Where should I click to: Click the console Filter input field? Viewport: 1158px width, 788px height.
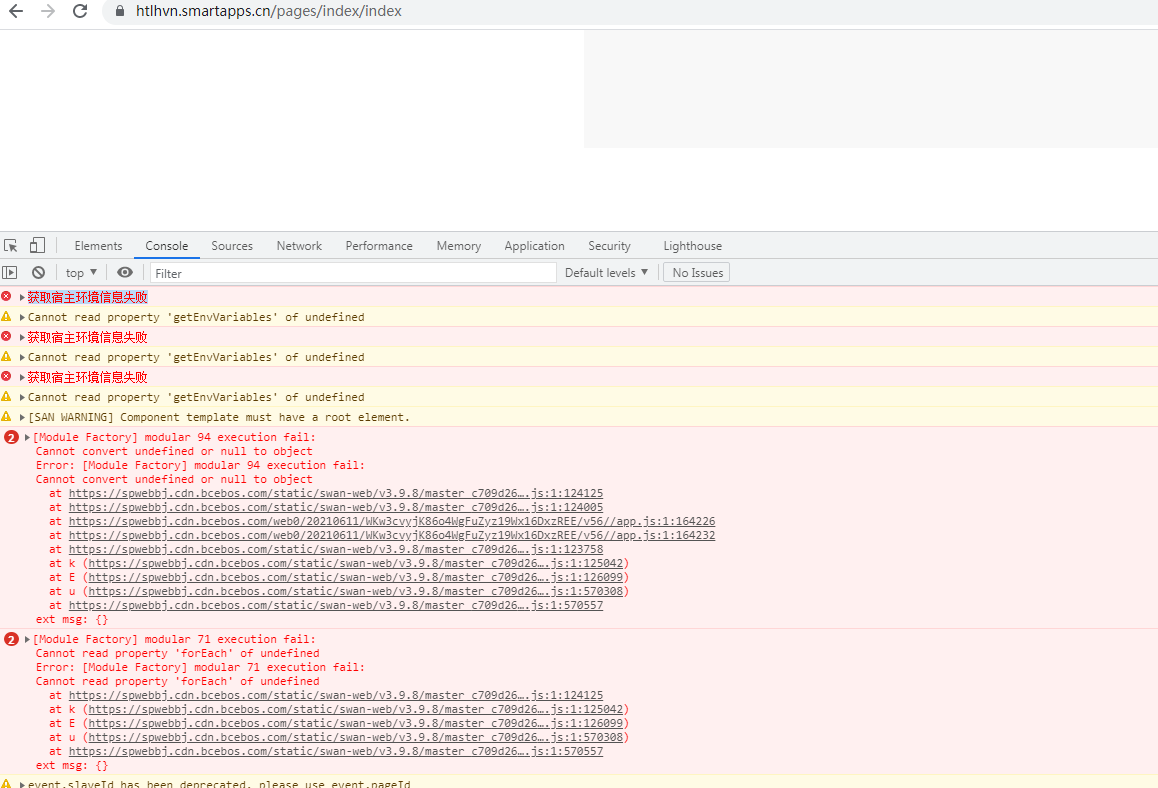pos(353,273)
